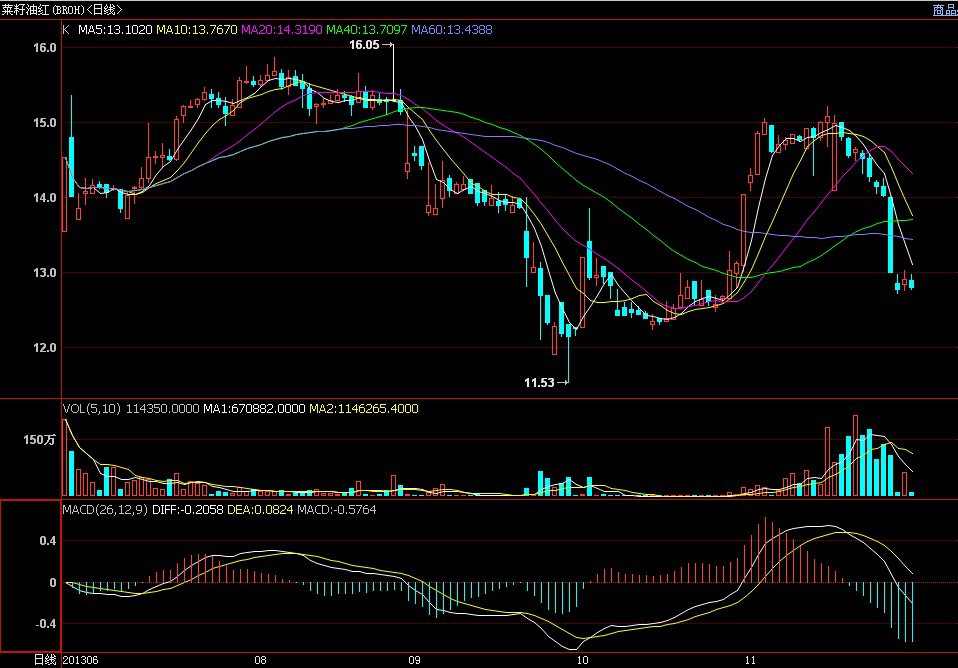
Task: Select the K indicator label
Action: coord(66,29)
